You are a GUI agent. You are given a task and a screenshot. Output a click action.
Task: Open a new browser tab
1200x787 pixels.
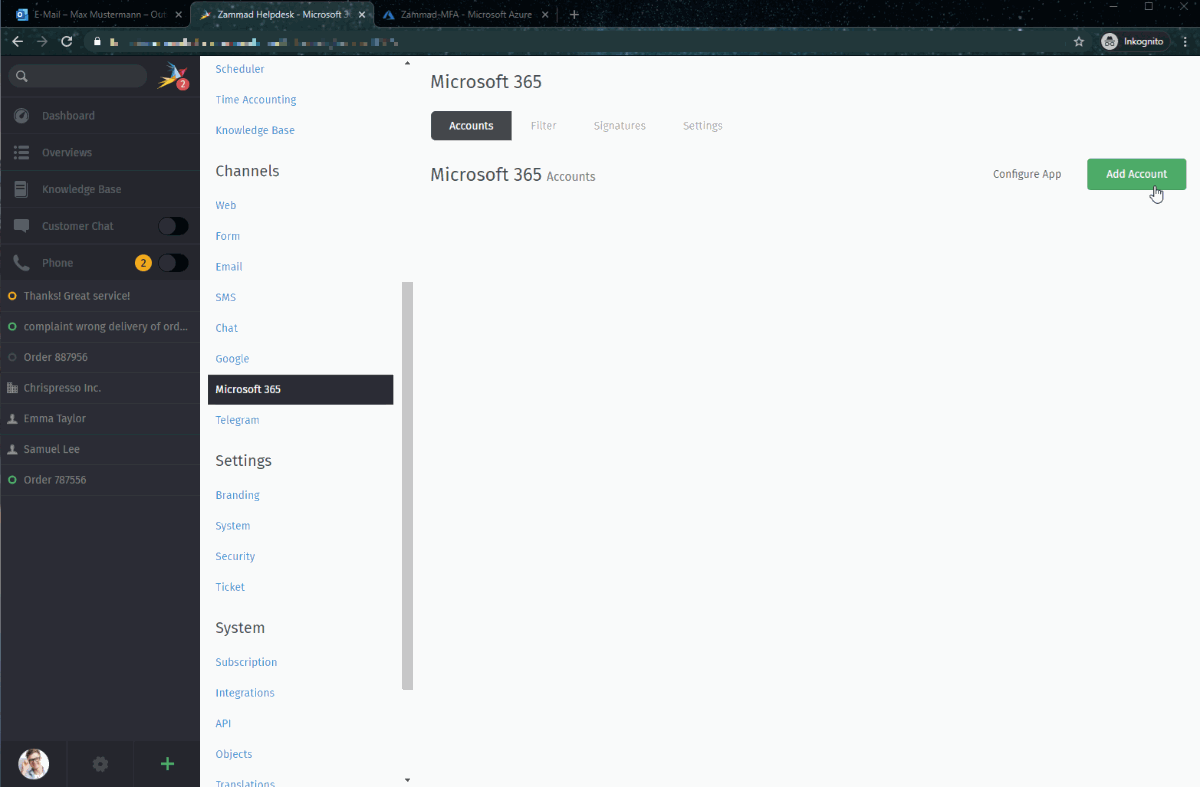(574, 14)
